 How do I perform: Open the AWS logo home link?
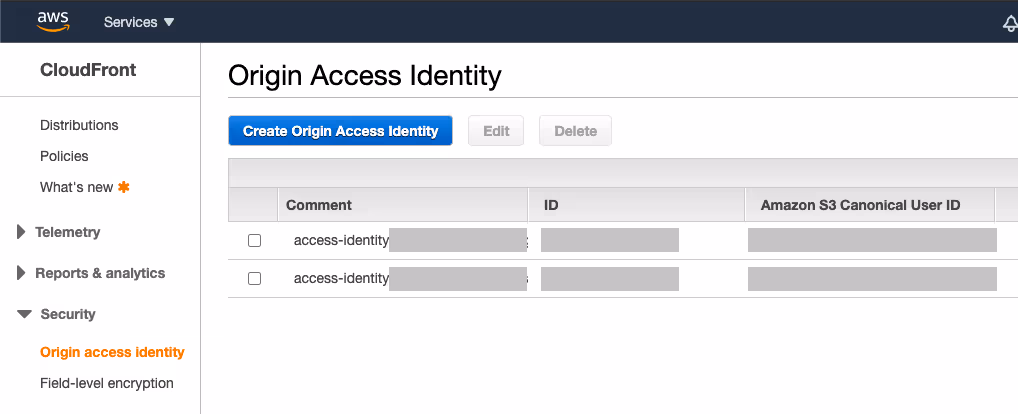point(53,21)
